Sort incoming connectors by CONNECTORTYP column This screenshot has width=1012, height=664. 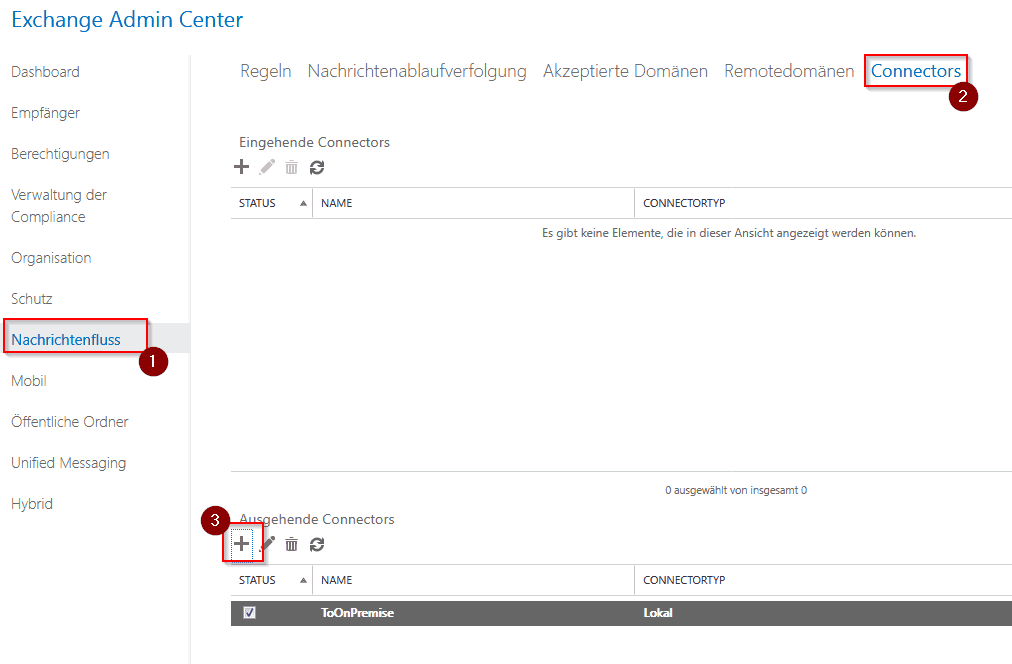pyautogui.click(x=684, y=203)
